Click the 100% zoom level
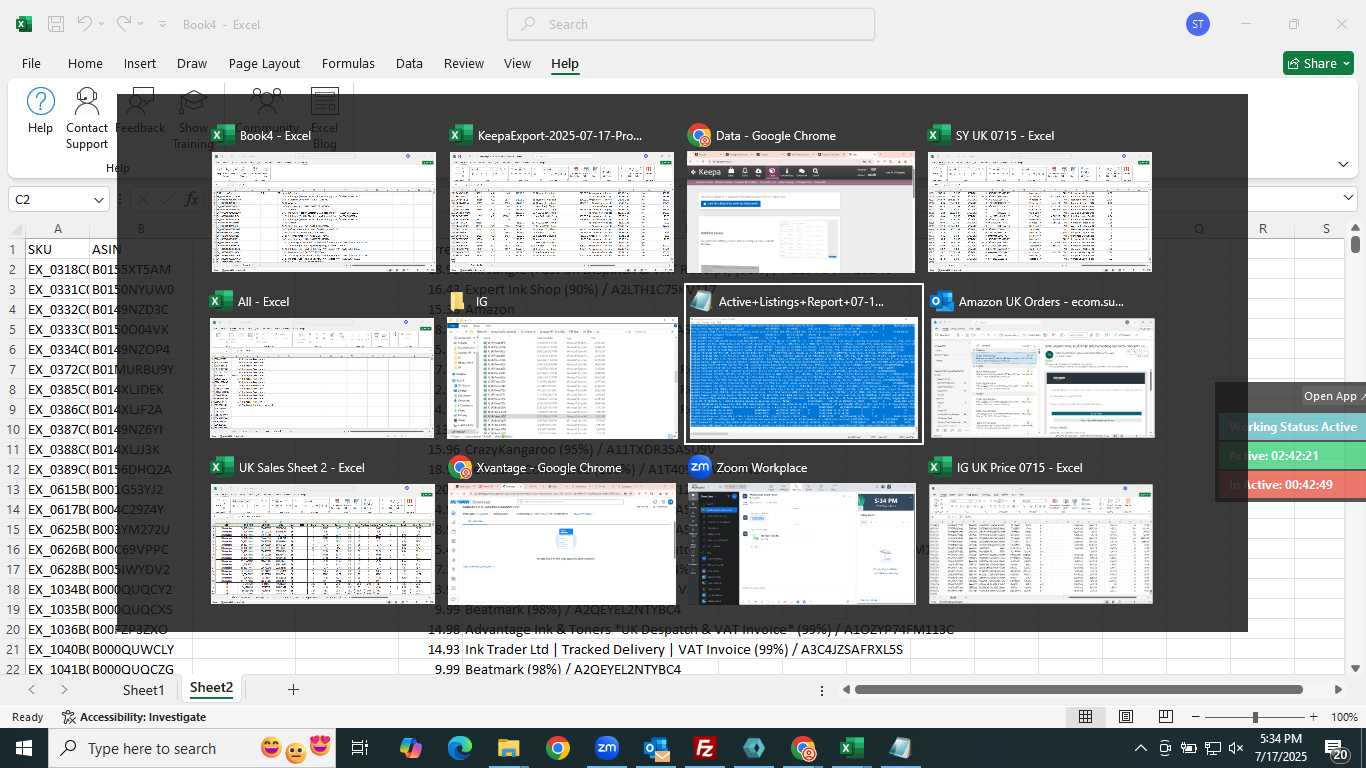Image resolution: width=1366 pixels, height=768 pixels. pos(1344,717)
